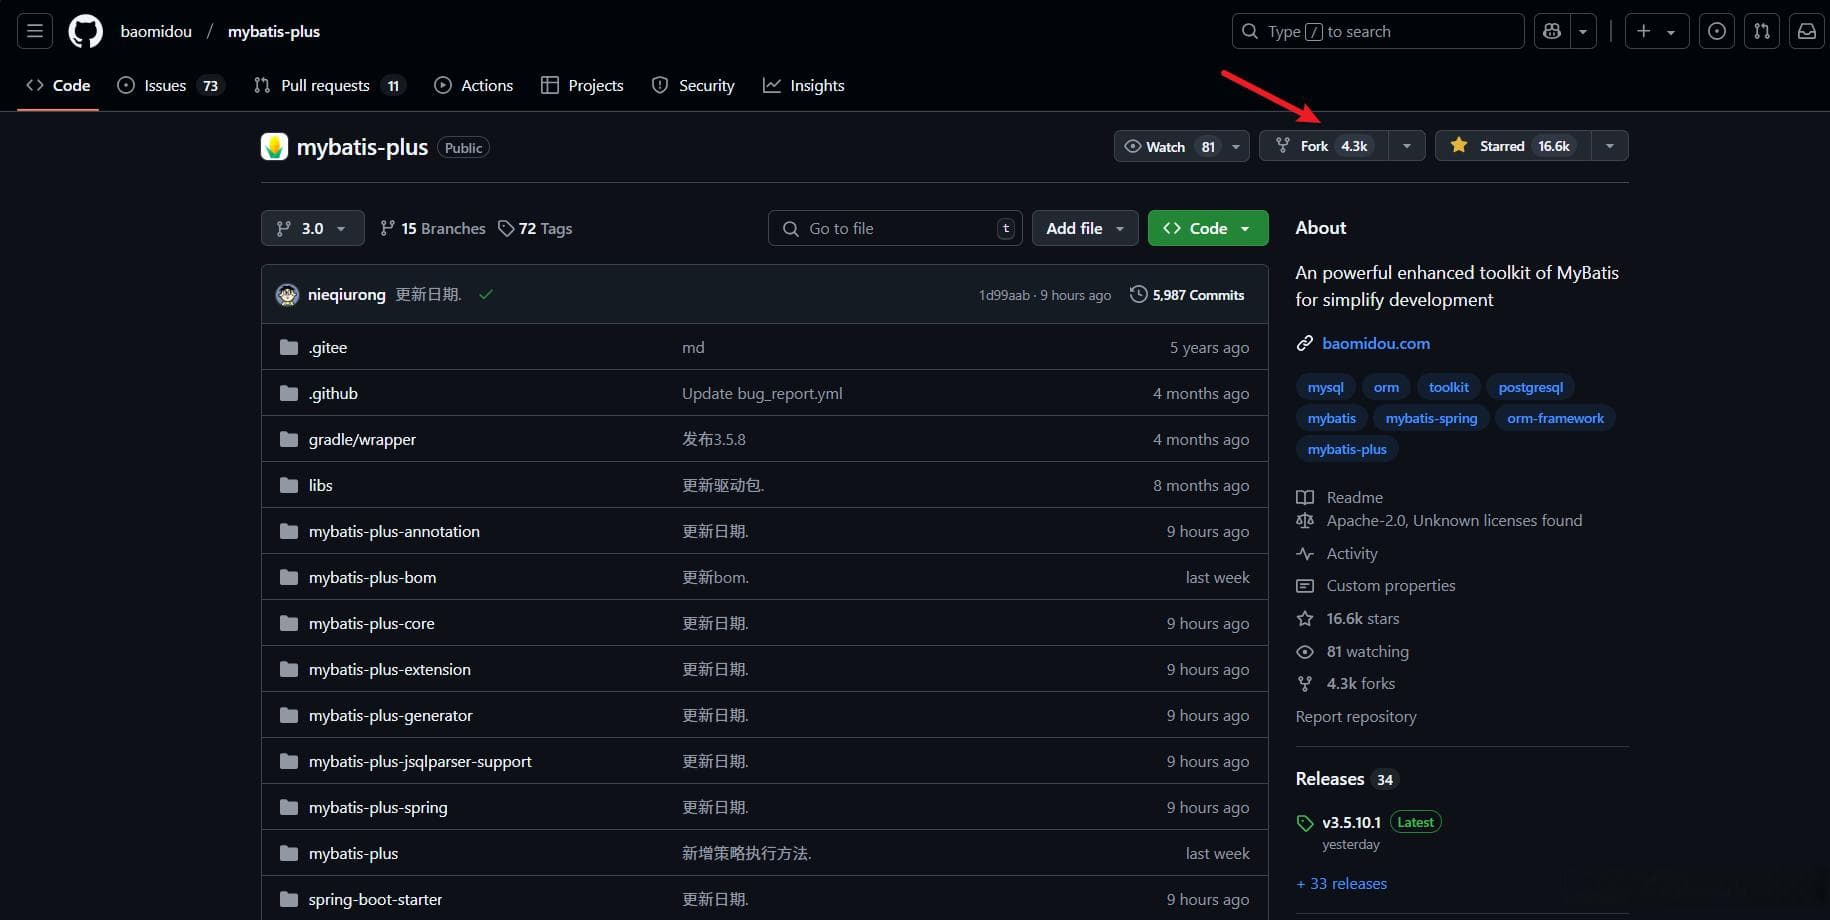Screen dimensions: 1830x920
Task: Open the Projects tab
Action: [582, 85]
